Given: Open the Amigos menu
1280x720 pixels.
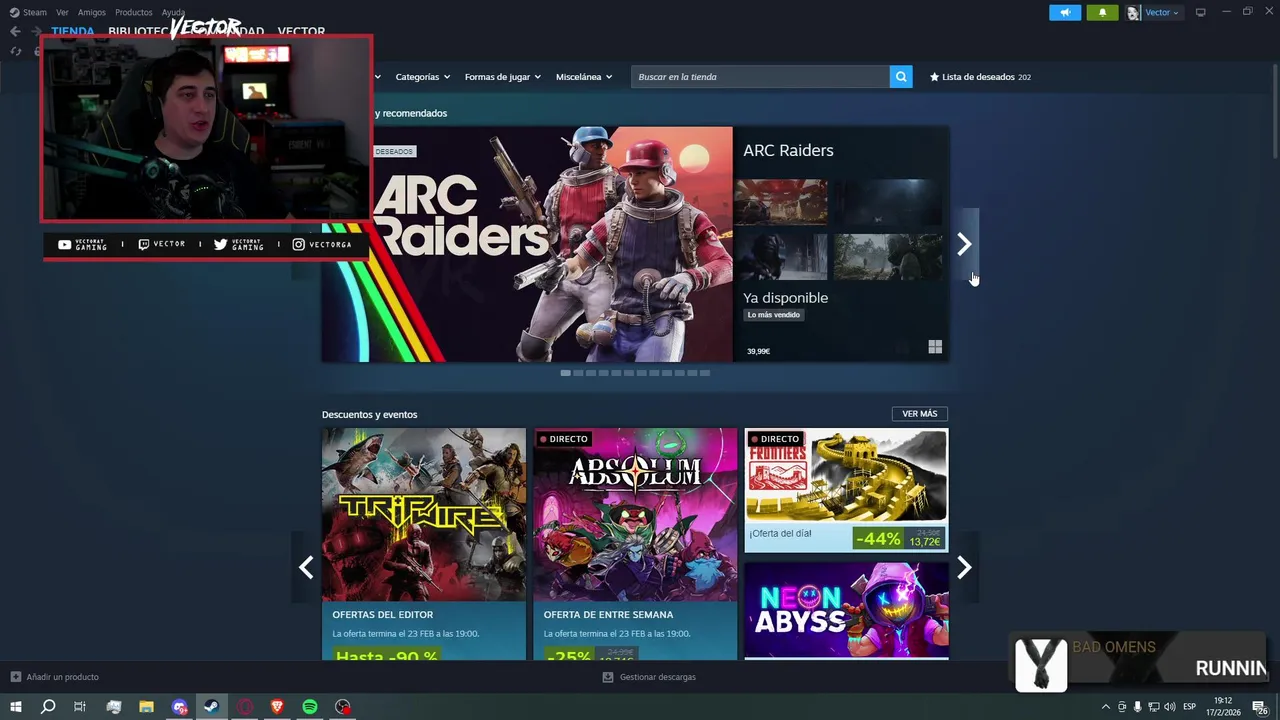Looking at the screenshot, I should (92, 12).
